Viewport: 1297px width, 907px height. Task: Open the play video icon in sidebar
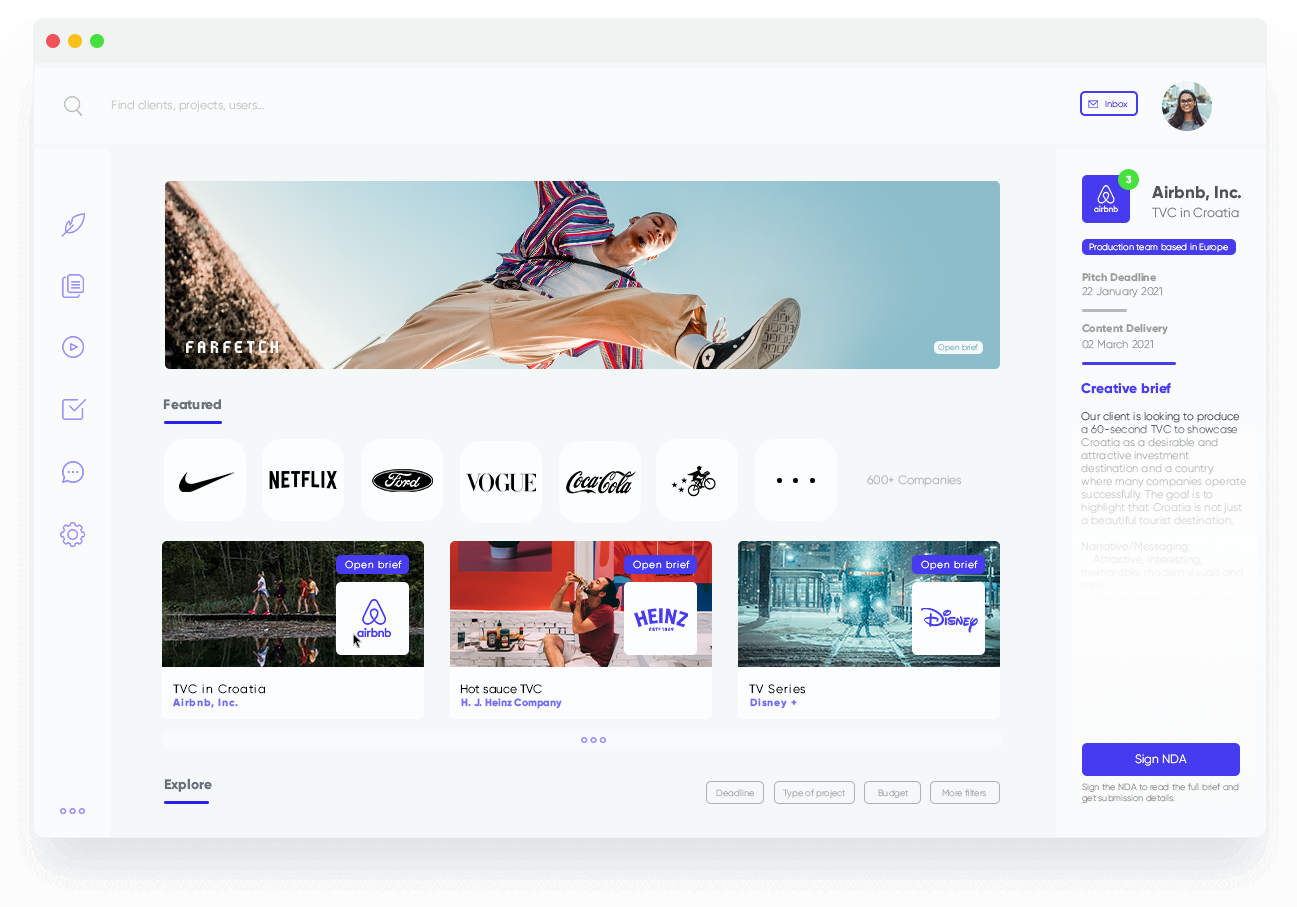click(x=73, y=347)
